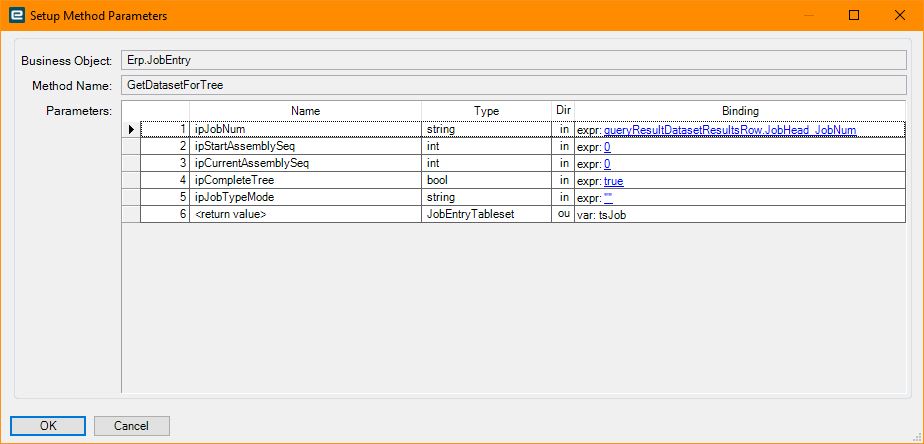Screen dimensions: 924x444
Task: Open the 'true' expression link for ipCompleteTree
Action: coord(613,181)
